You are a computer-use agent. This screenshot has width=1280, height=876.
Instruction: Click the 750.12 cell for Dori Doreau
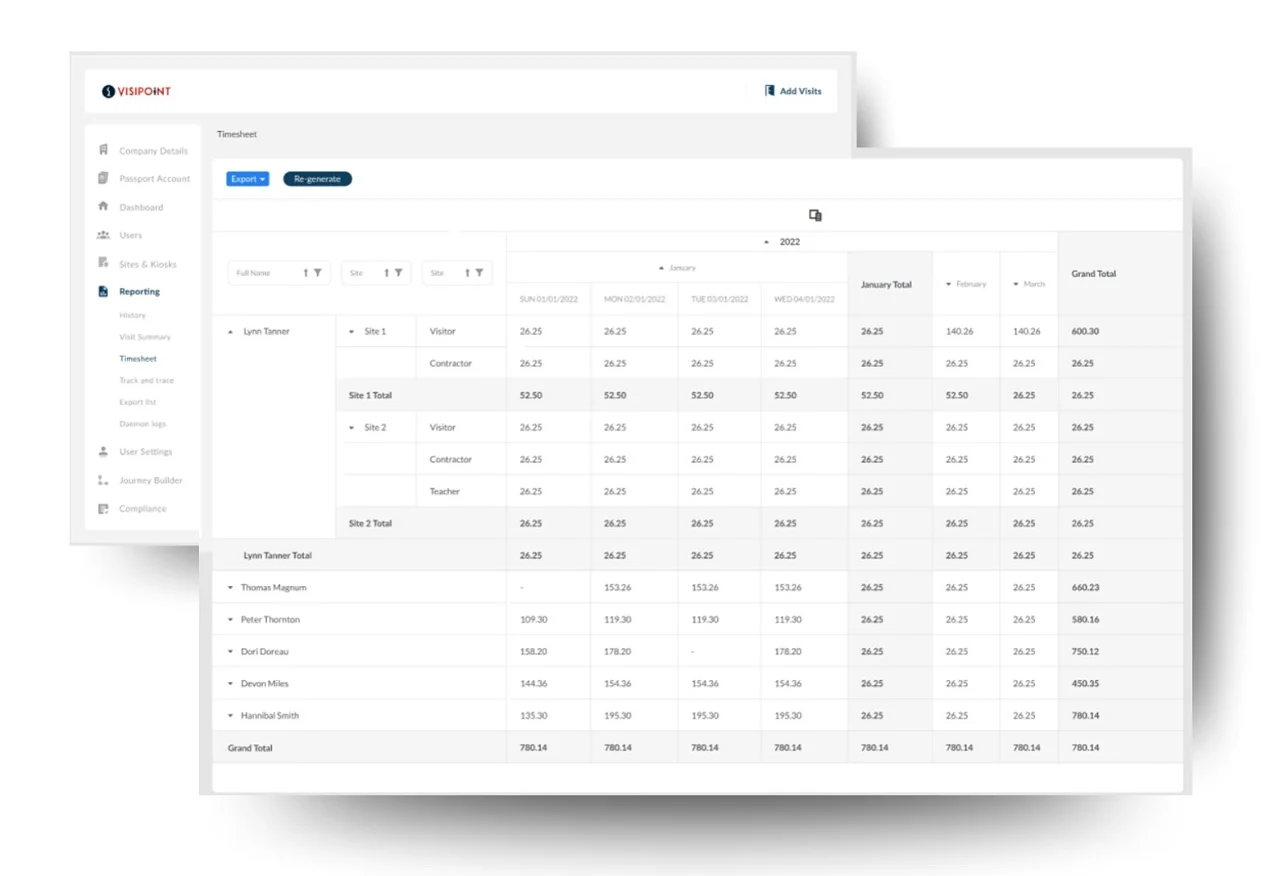(x=1120, y=651)
